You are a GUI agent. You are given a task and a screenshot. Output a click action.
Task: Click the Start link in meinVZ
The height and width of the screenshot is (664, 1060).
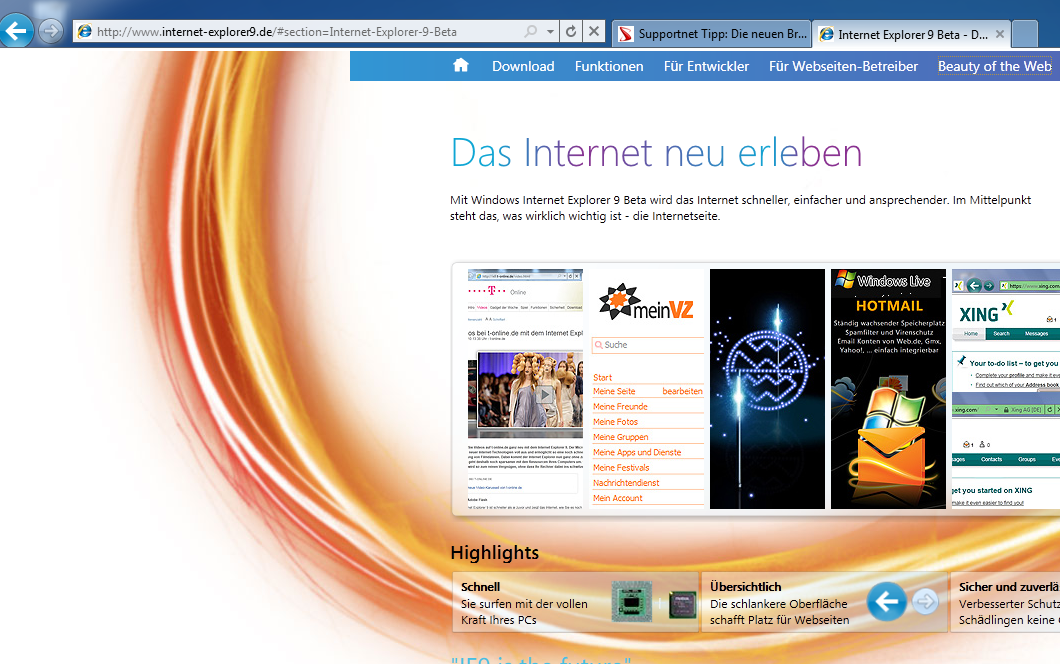click(602, 377)
